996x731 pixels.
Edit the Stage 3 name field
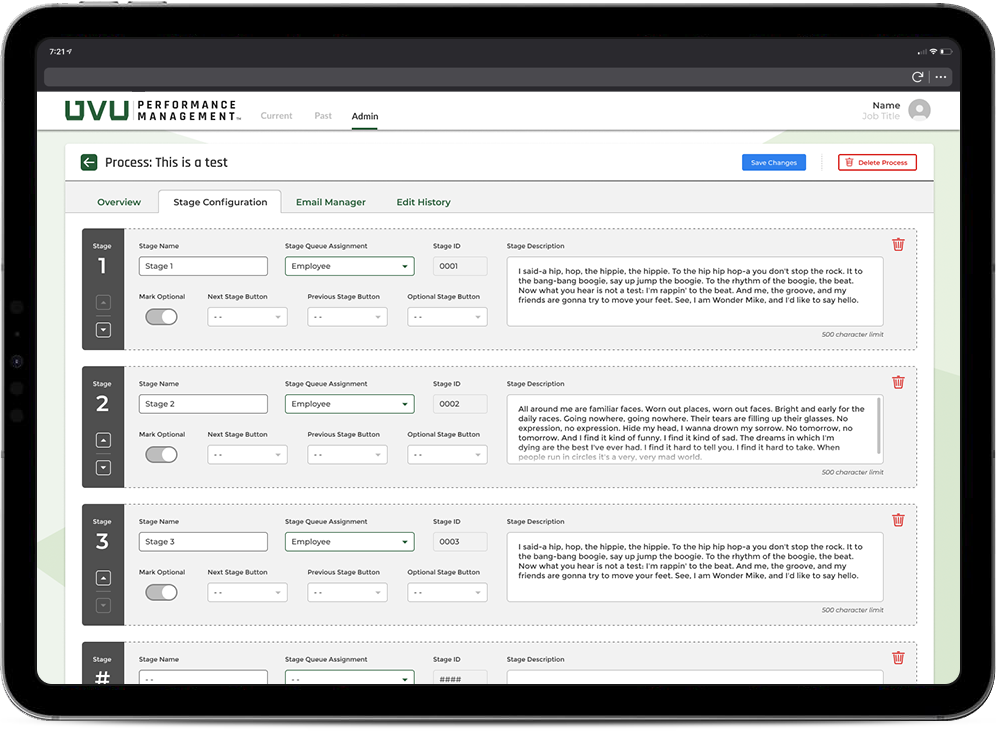[203, 542]
